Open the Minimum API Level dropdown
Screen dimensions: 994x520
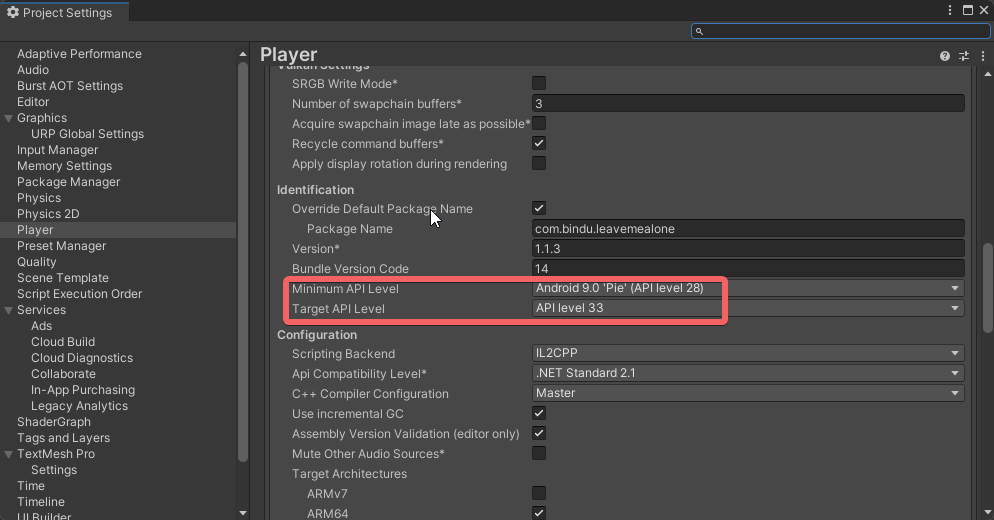(x=748, y=288)
